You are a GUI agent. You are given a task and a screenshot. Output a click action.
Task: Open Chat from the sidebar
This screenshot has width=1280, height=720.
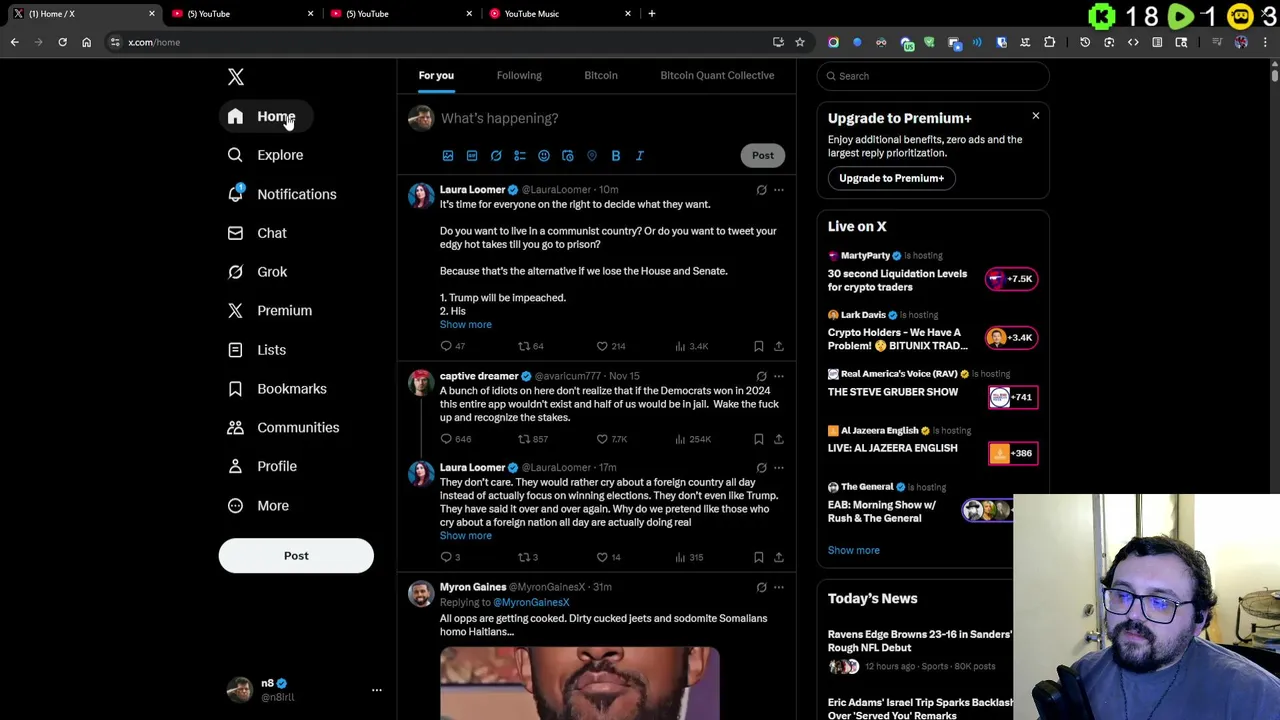(x=257, y=233)
